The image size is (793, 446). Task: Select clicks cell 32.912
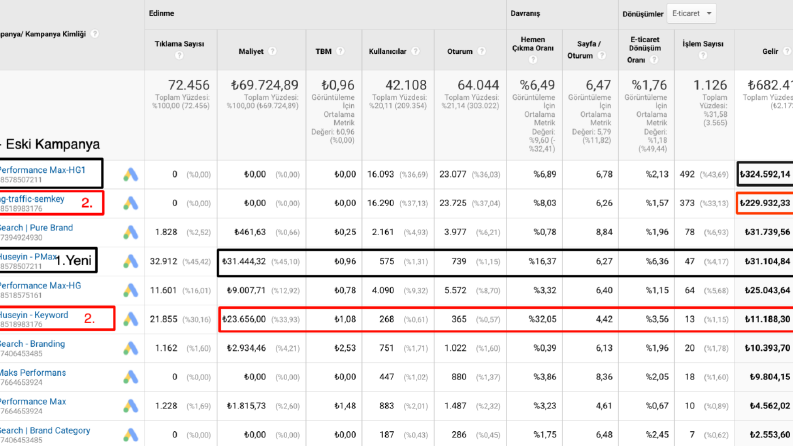click(x=163, y=261)
